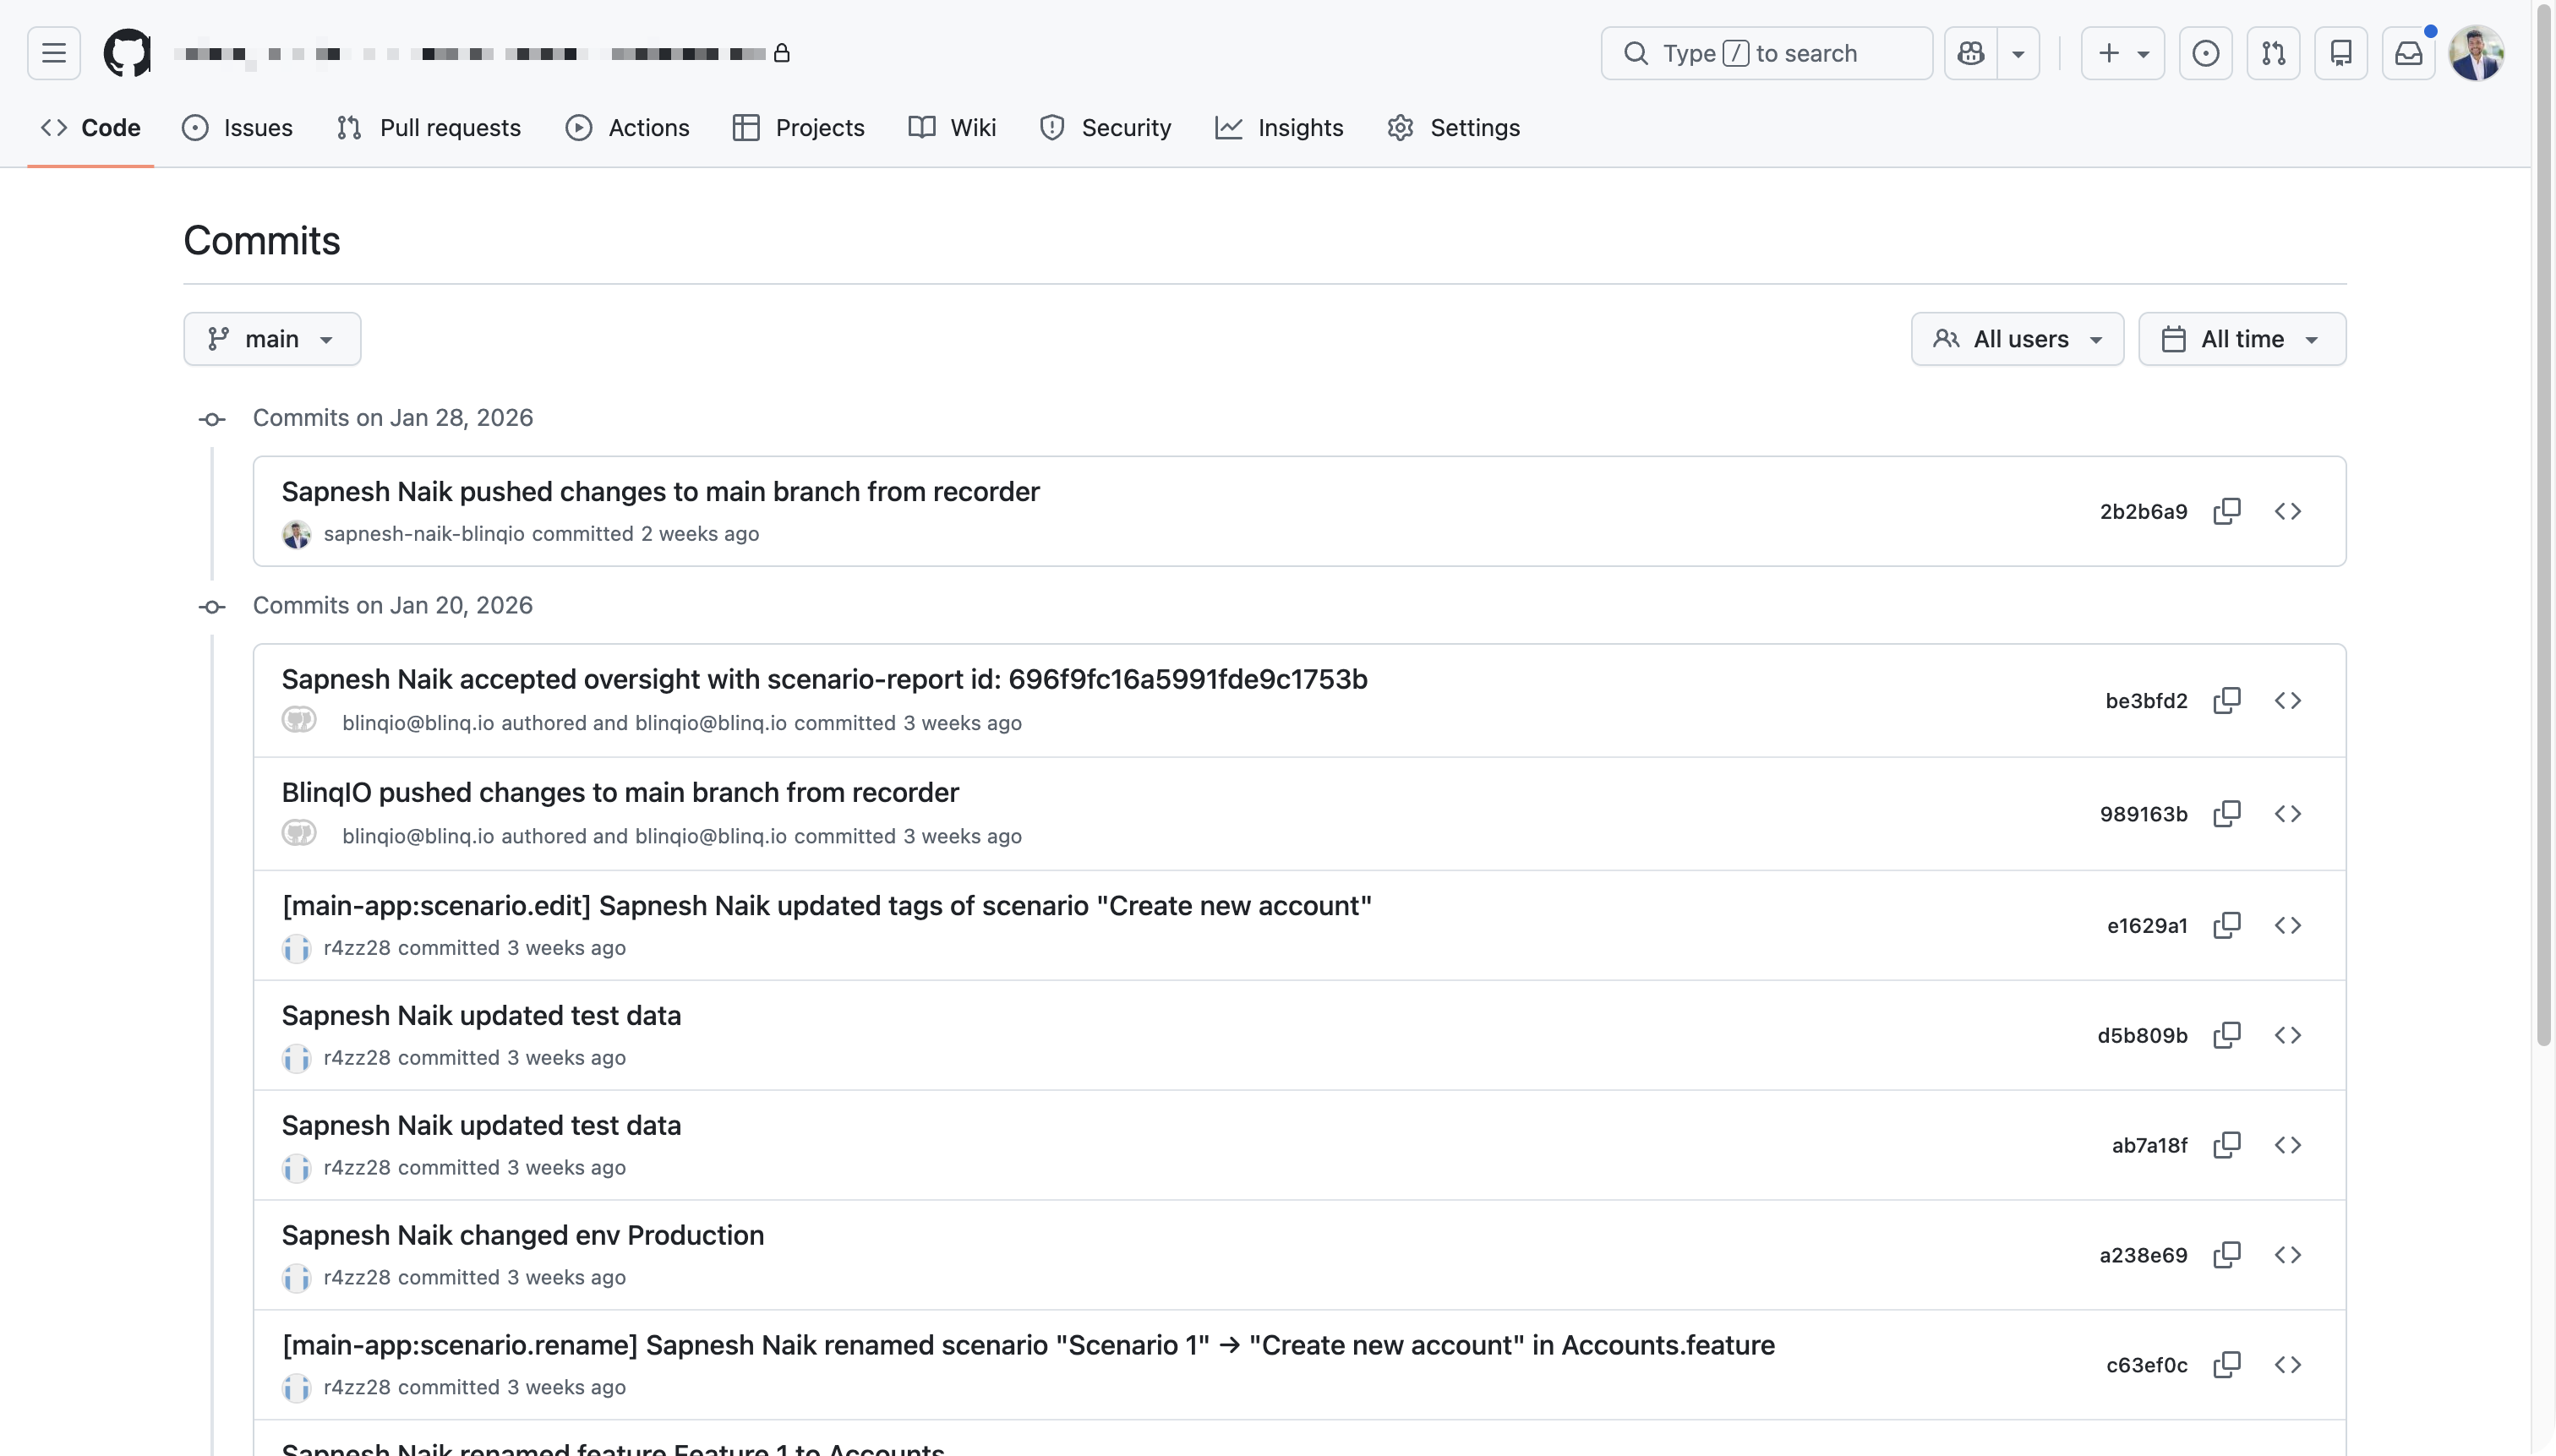The width and height of the screenshot is (2556, 1456).
Task: Click the GitHub Octocat logo
Action: [127, 53]
